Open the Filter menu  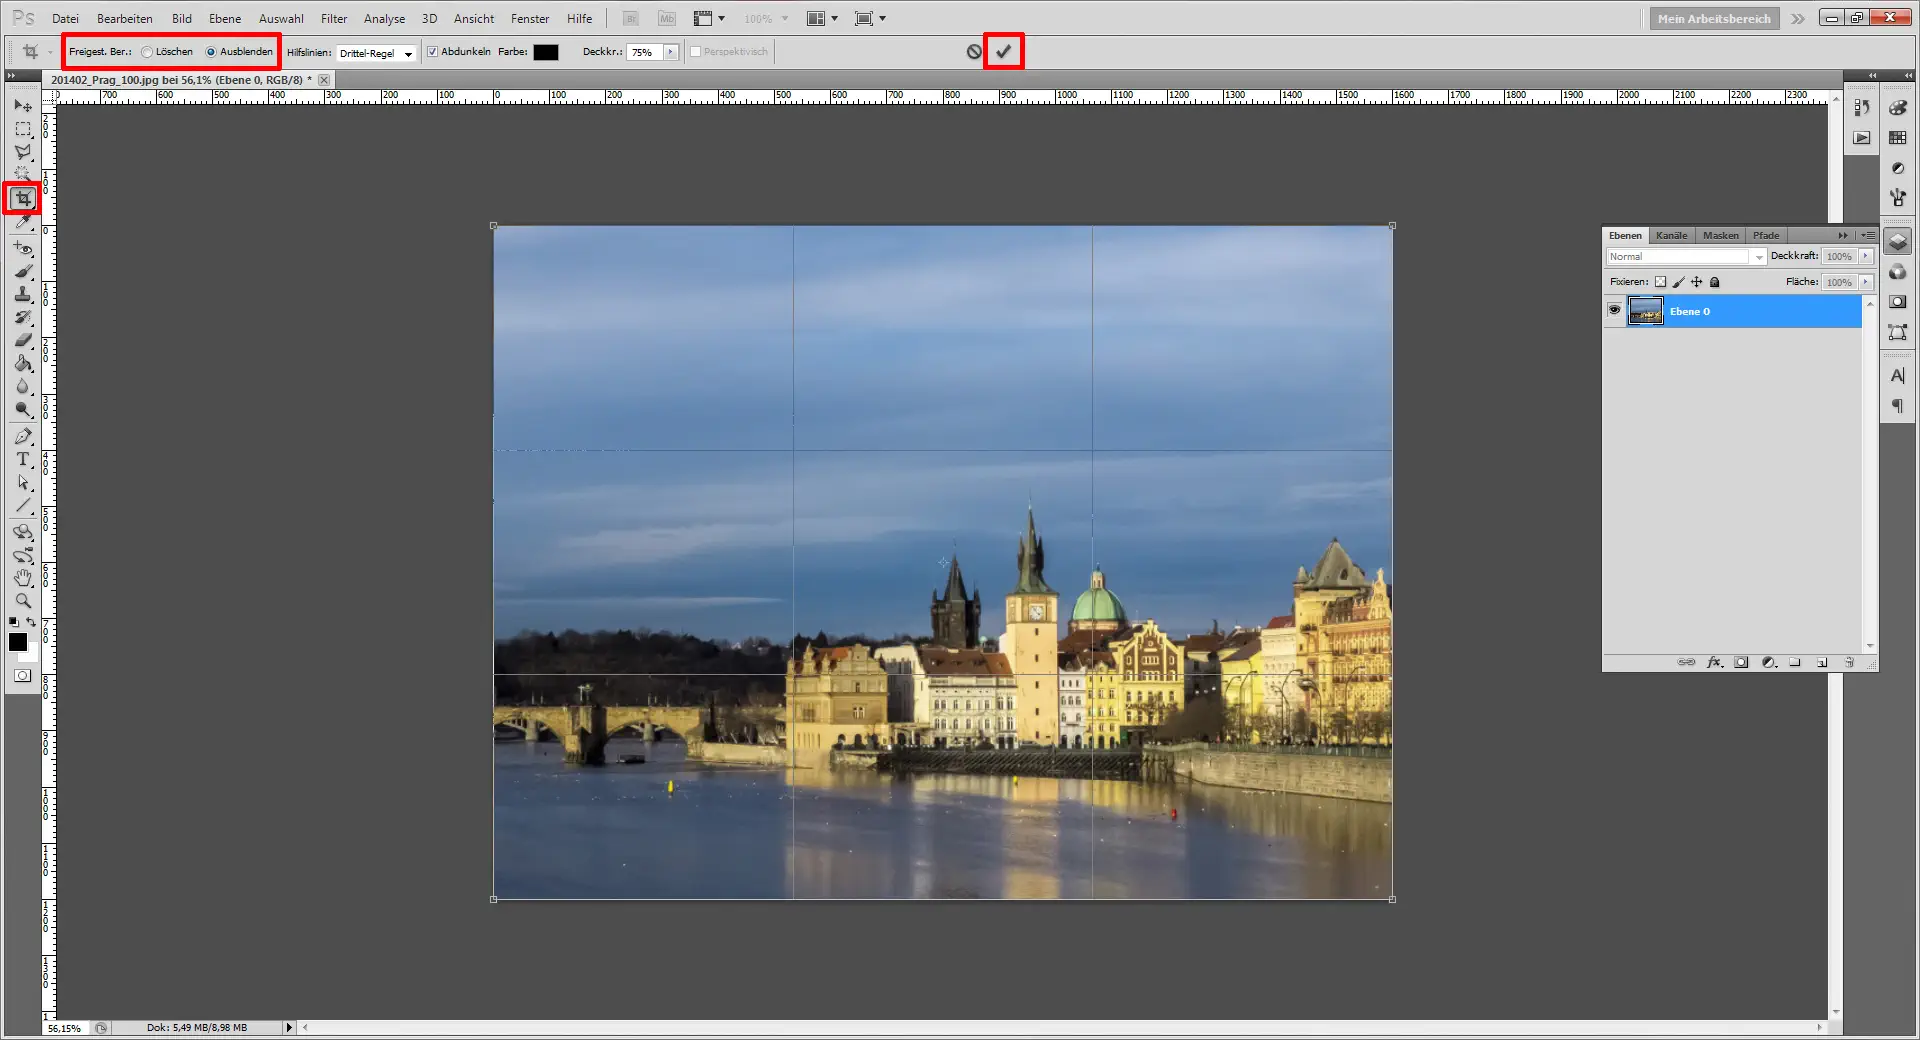click(333, 18)
